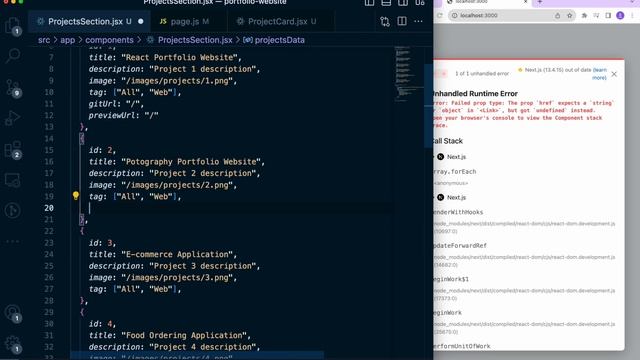Select the app breadcrumb
This screenshot has width=640, height=360.
[67, 40]
